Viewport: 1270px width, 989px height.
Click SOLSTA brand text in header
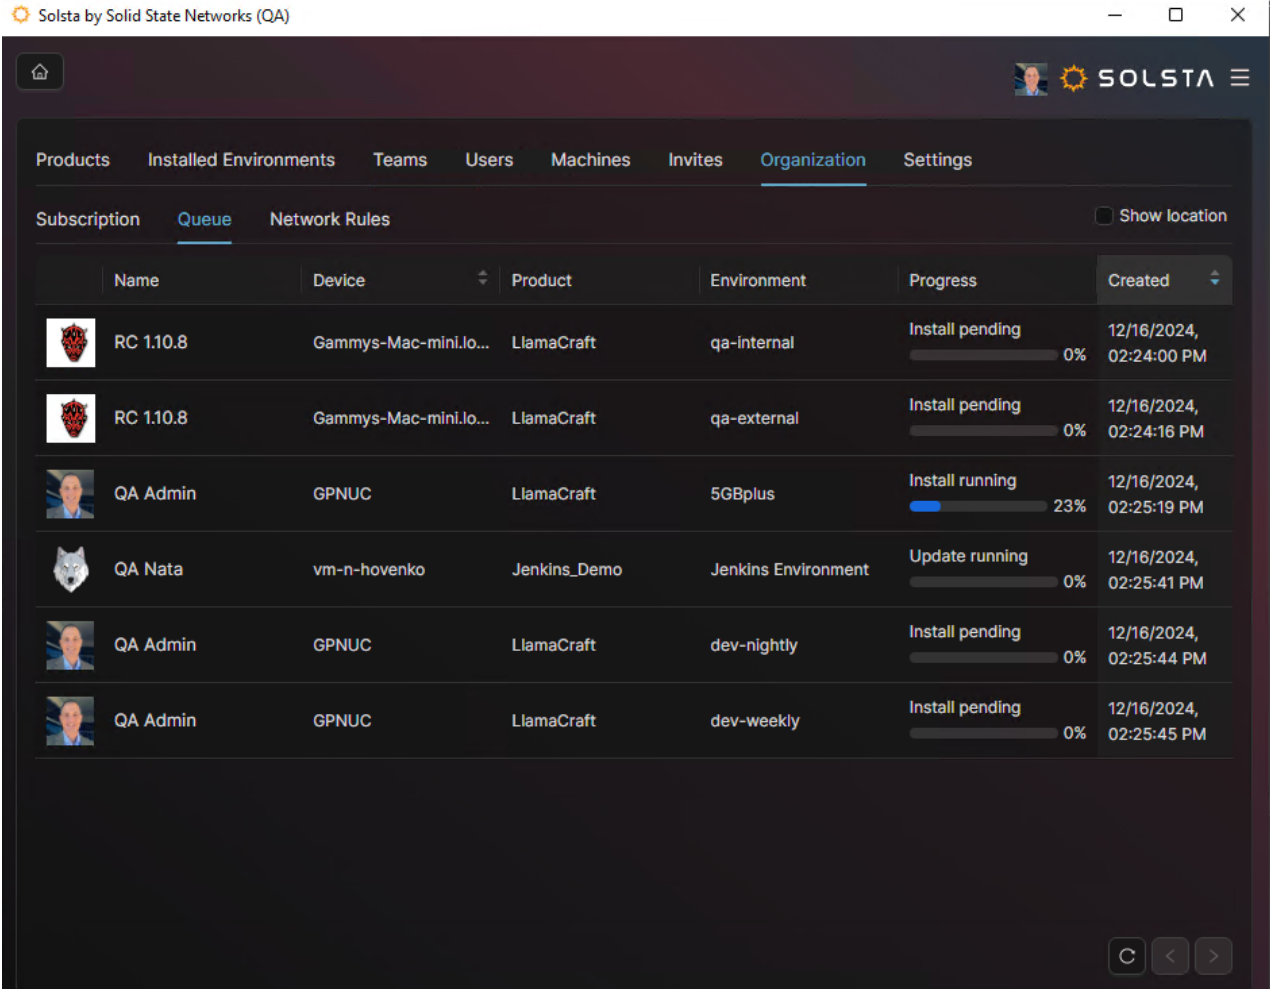(x=1156, y=78)
